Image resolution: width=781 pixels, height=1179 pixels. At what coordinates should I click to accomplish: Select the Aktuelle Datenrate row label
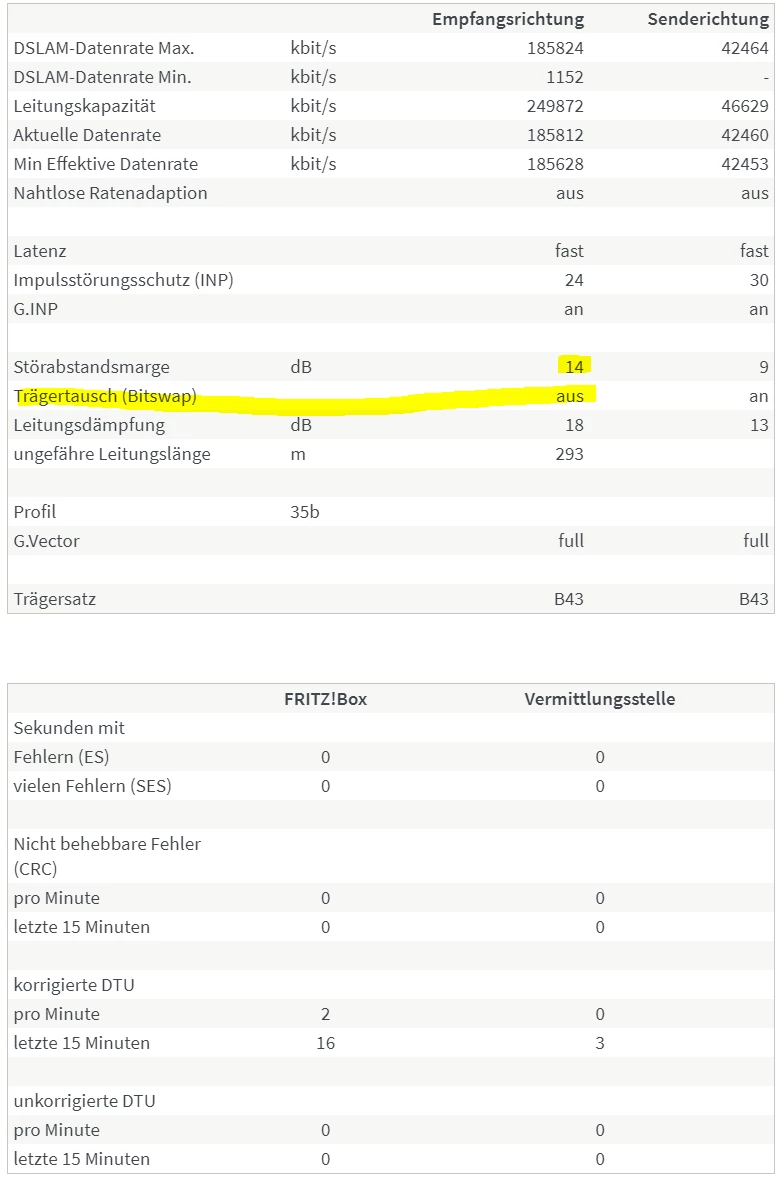pos(87,135)
